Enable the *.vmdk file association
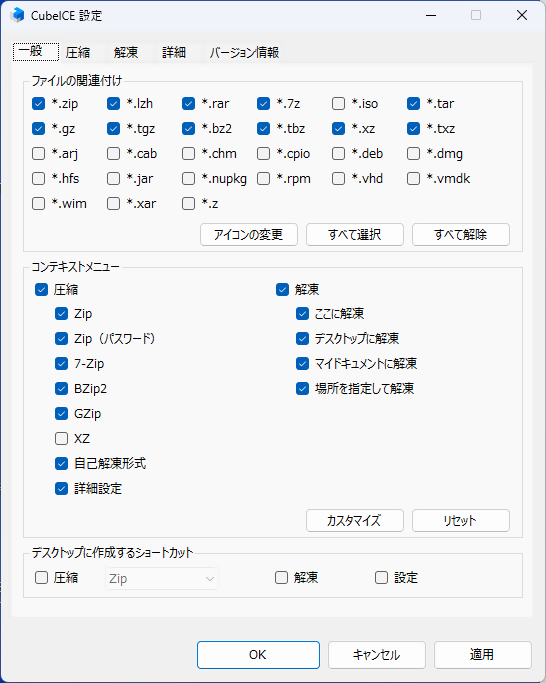Viewport: 546px width, 683px height. pos(413,179)
